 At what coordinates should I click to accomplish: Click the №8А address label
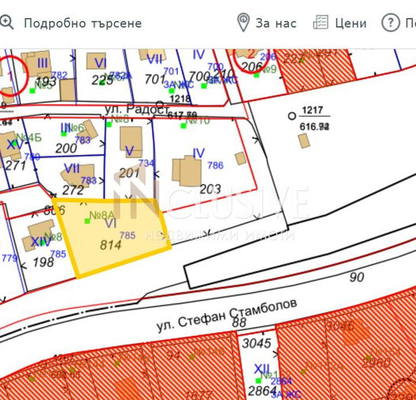click(102, 215)
